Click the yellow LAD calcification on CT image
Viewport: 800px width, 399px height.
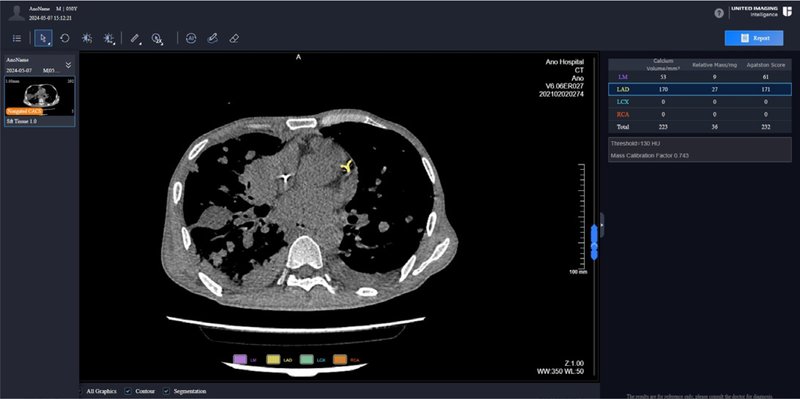(347, 166)
